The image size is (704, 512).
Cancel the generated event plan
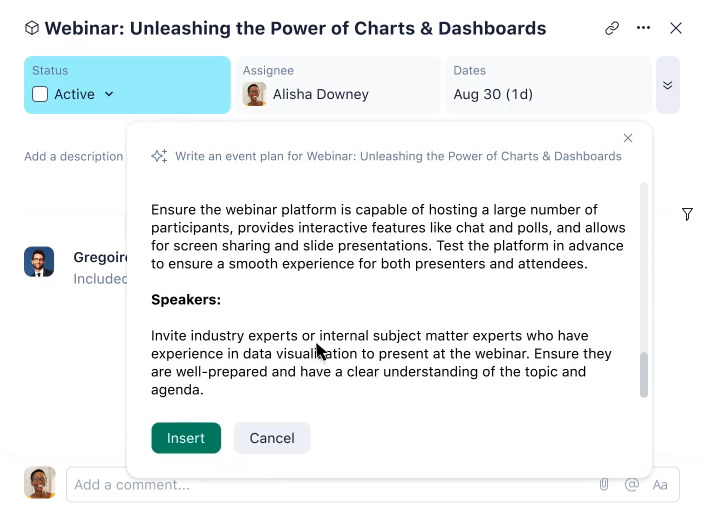pyautogui.click(x=272, y=438)
